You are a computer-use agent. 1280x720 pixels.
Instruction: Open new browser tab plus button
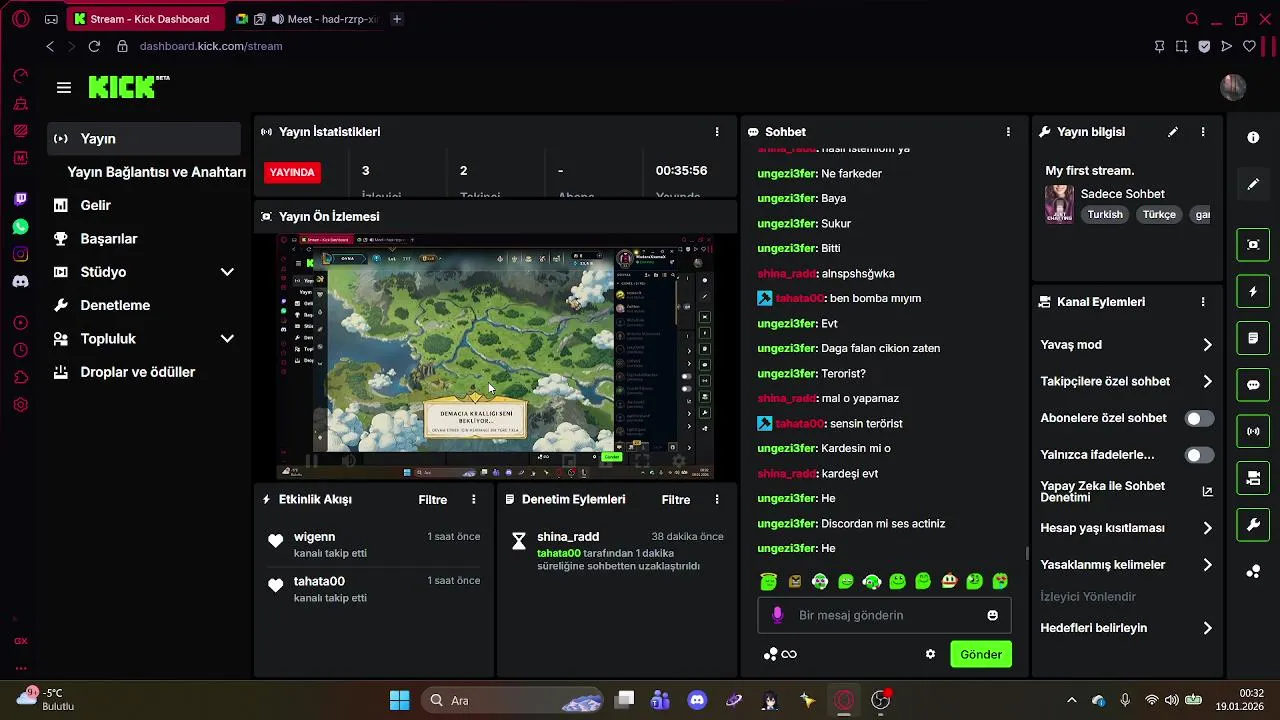(397, 19)
